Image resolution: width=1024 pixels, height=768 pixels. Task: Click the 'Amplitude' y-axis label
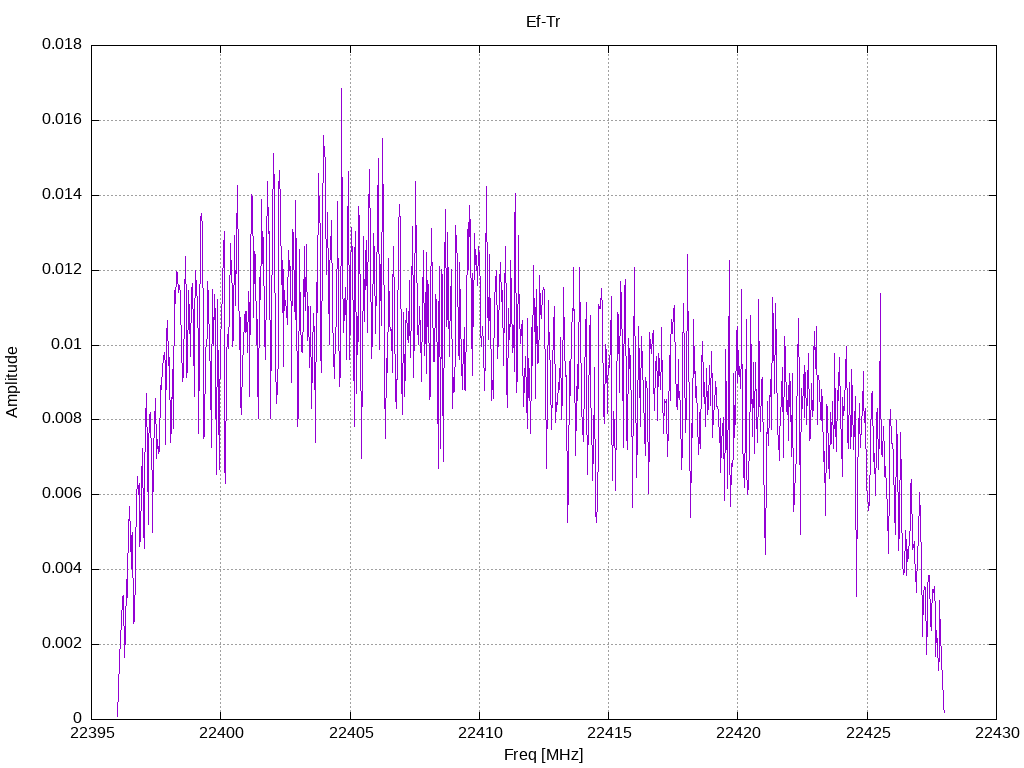12,382
